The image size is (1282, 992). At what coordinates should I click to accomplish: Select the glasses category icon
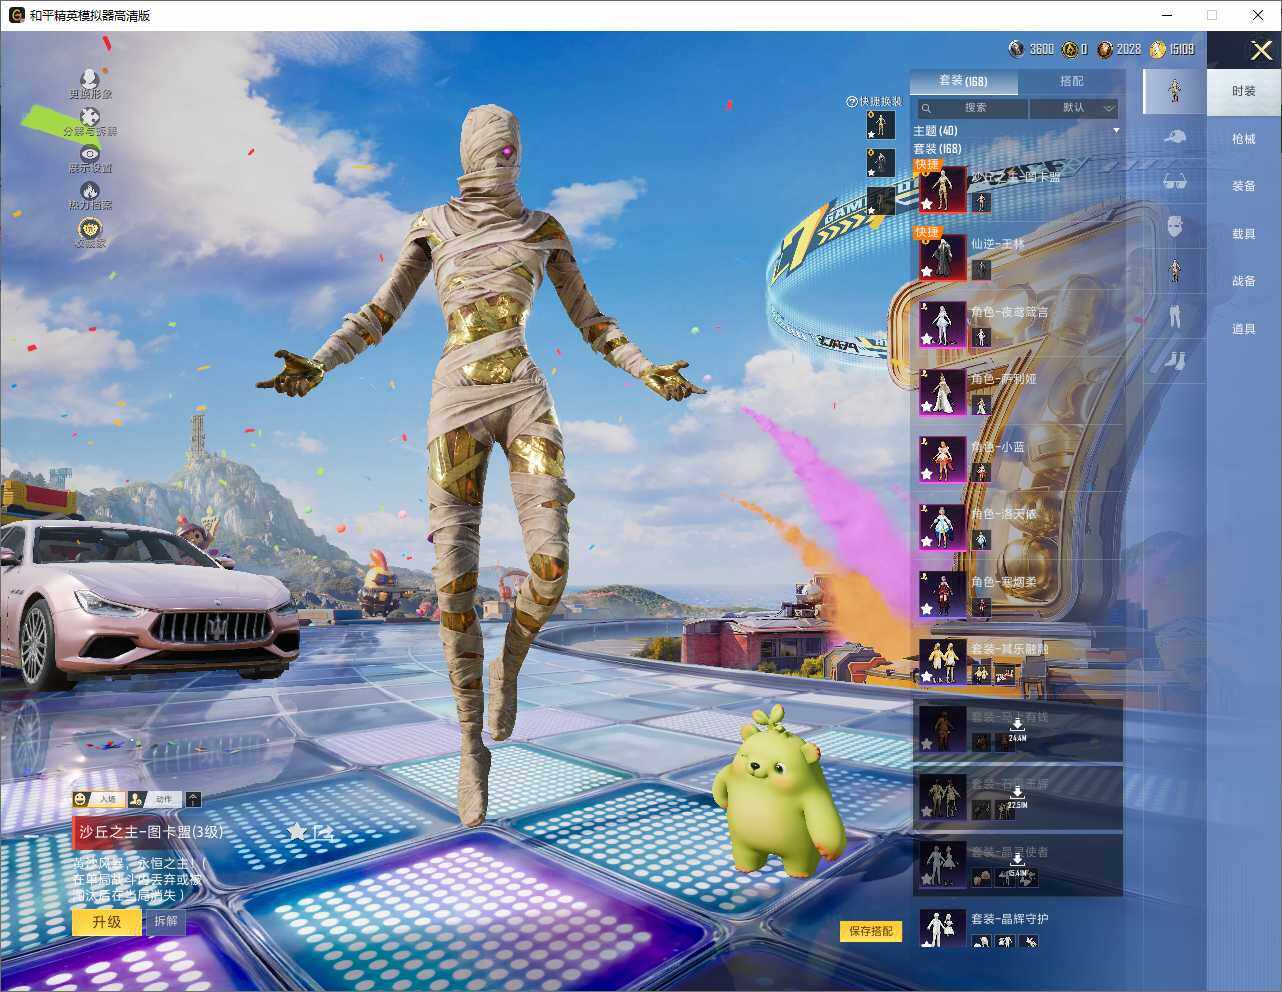click(1175, 181)
